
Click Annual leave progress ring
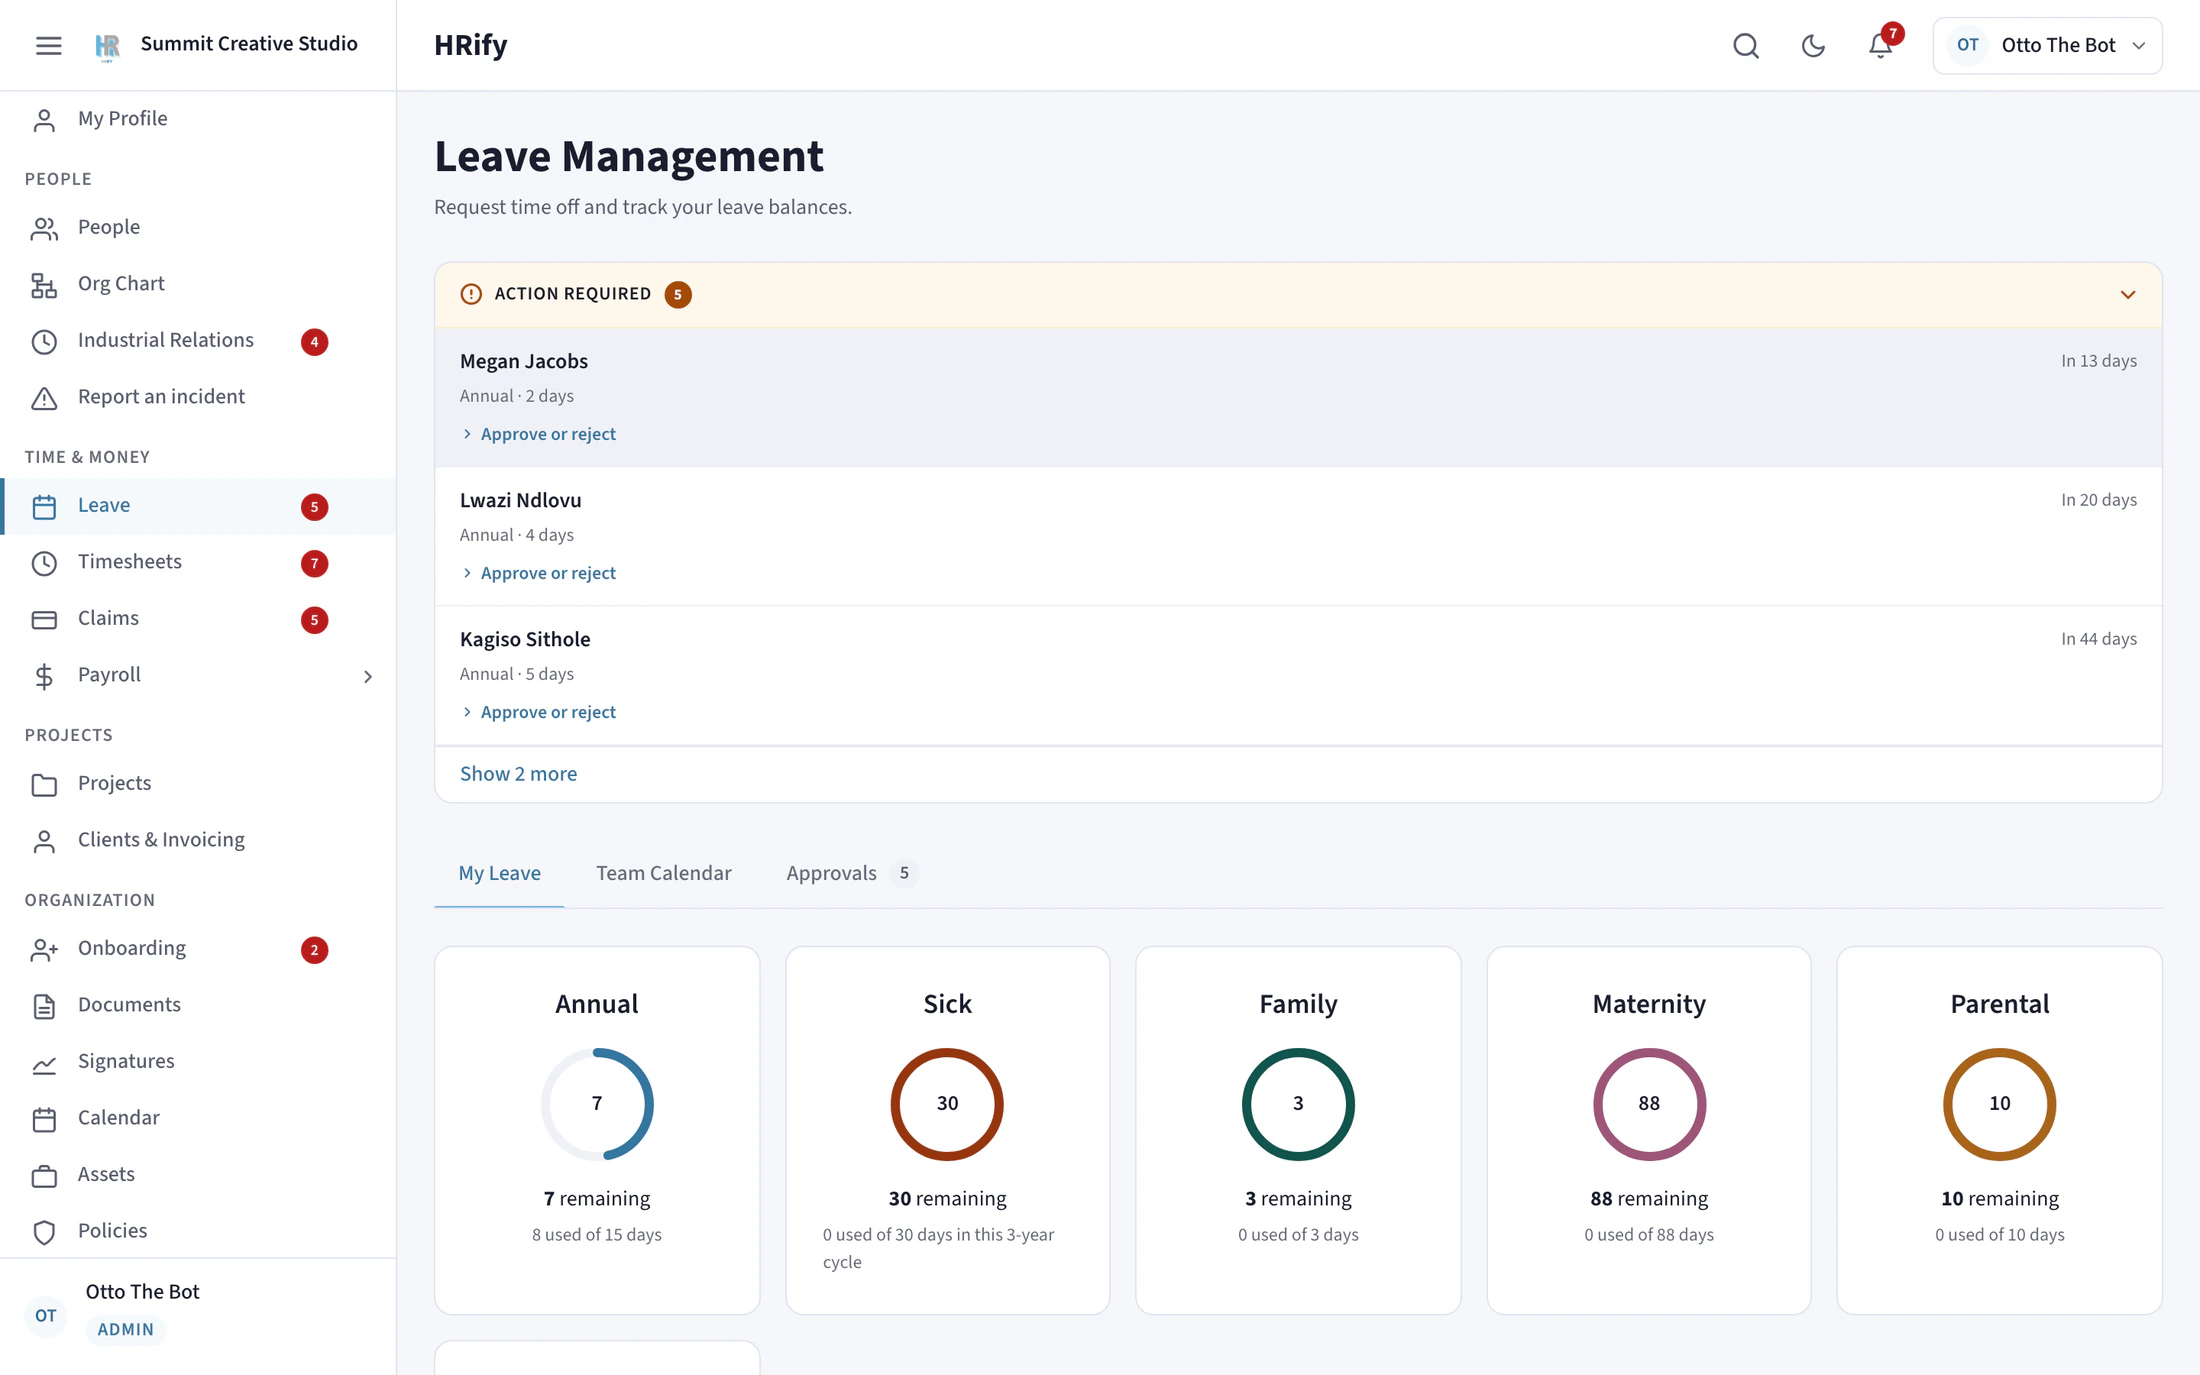(x=597, y=1104)
